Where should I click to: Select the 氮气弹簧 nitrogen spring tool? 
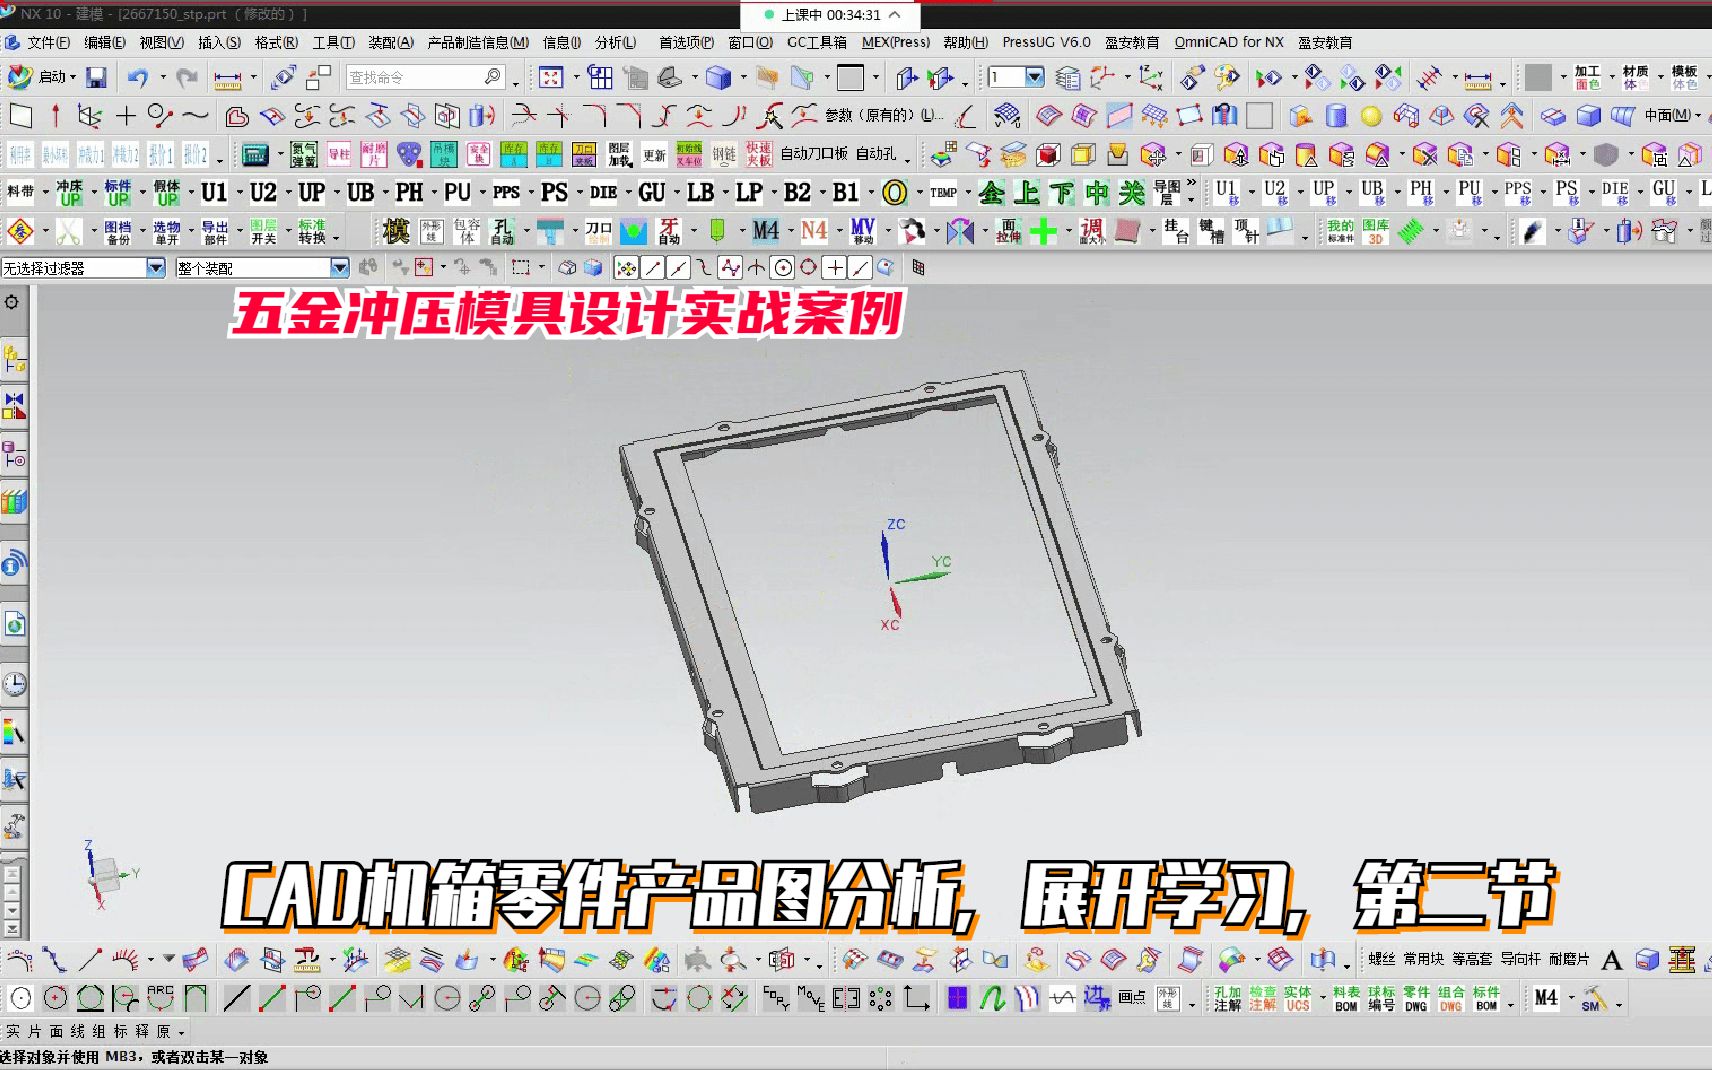pos(303,155)
